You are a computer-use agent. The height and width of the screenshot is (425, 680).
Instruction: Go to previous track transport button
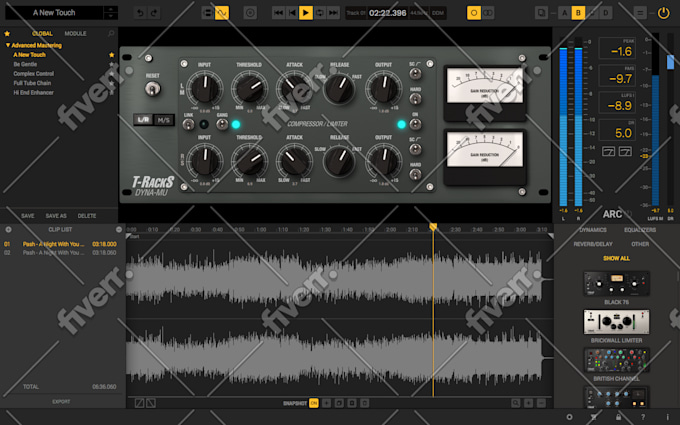click(292, 13)
